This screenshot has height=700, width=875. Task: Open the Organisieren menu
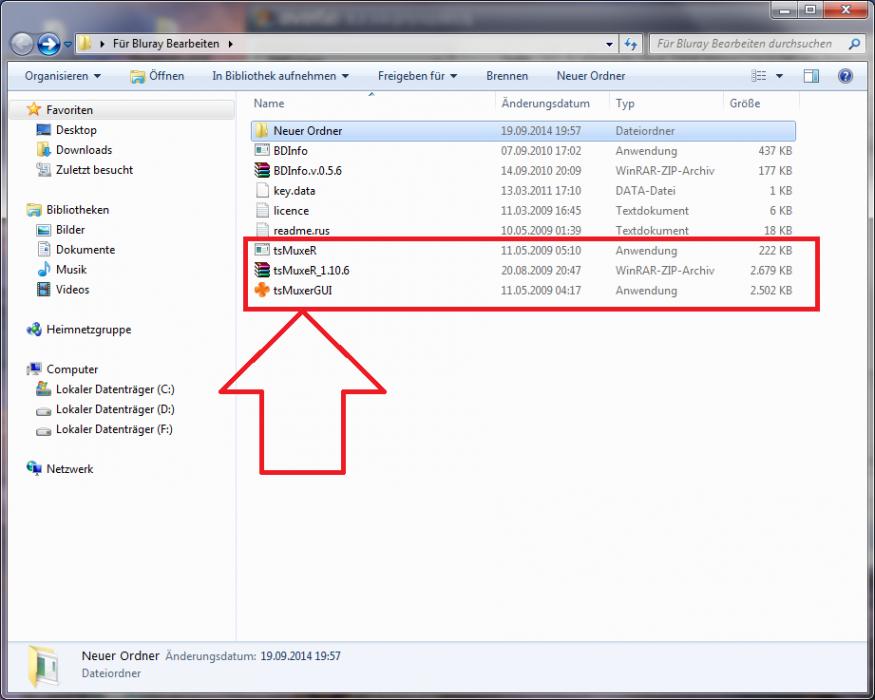point(62,76)
